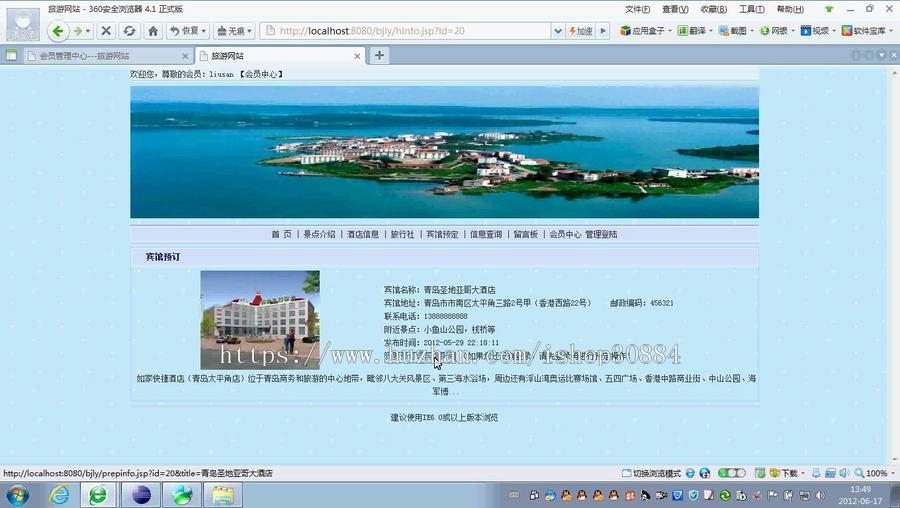Open the green 360 browser taskbar icon
Image resolution: width=900 pixels, height=508 pixels.
(98, 495)
